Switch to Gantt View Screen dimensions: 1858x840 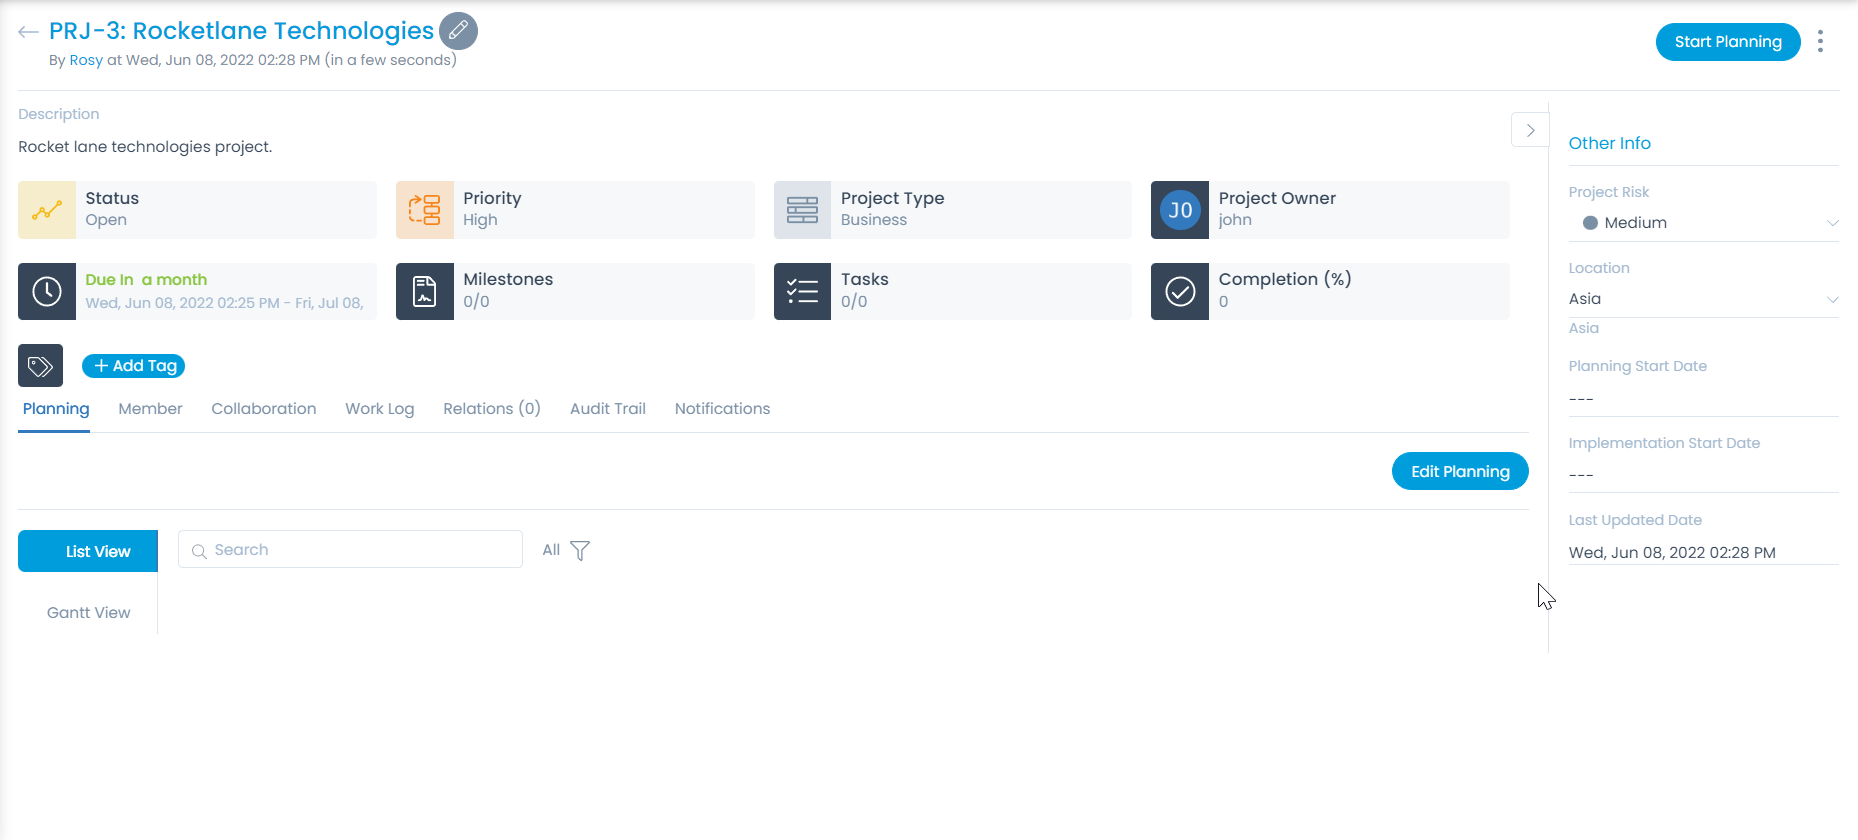pyautogui.click(x=88, y=613)
